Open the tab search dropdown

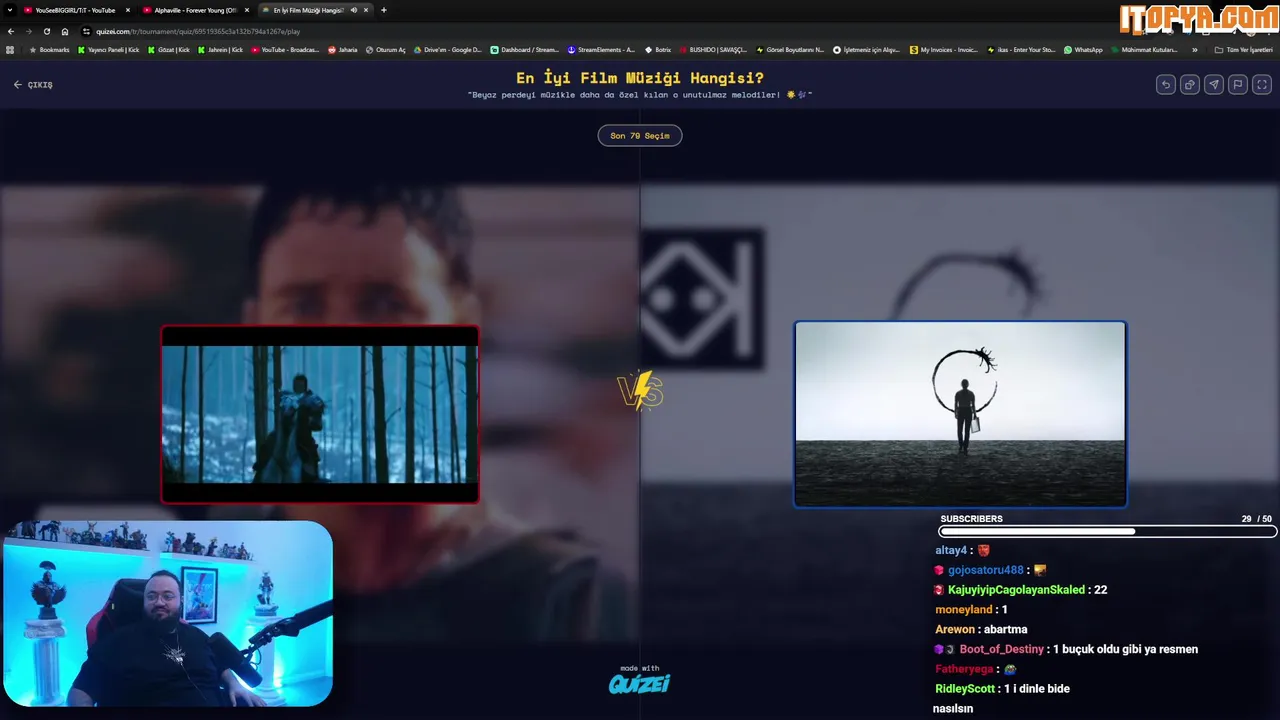[10, 10]
